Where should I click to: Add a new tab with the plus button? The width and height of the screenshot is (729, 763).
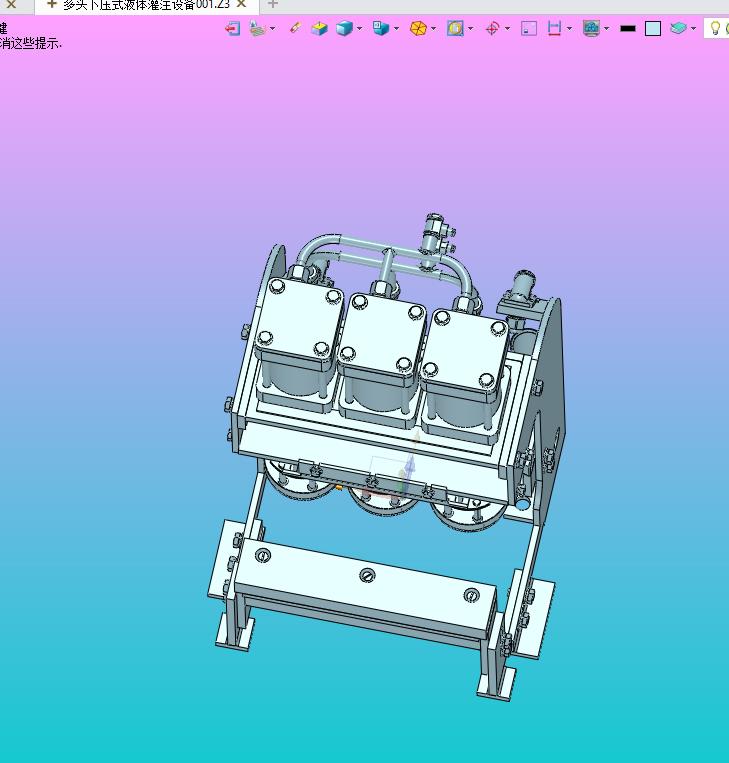(x=273, y=4)
